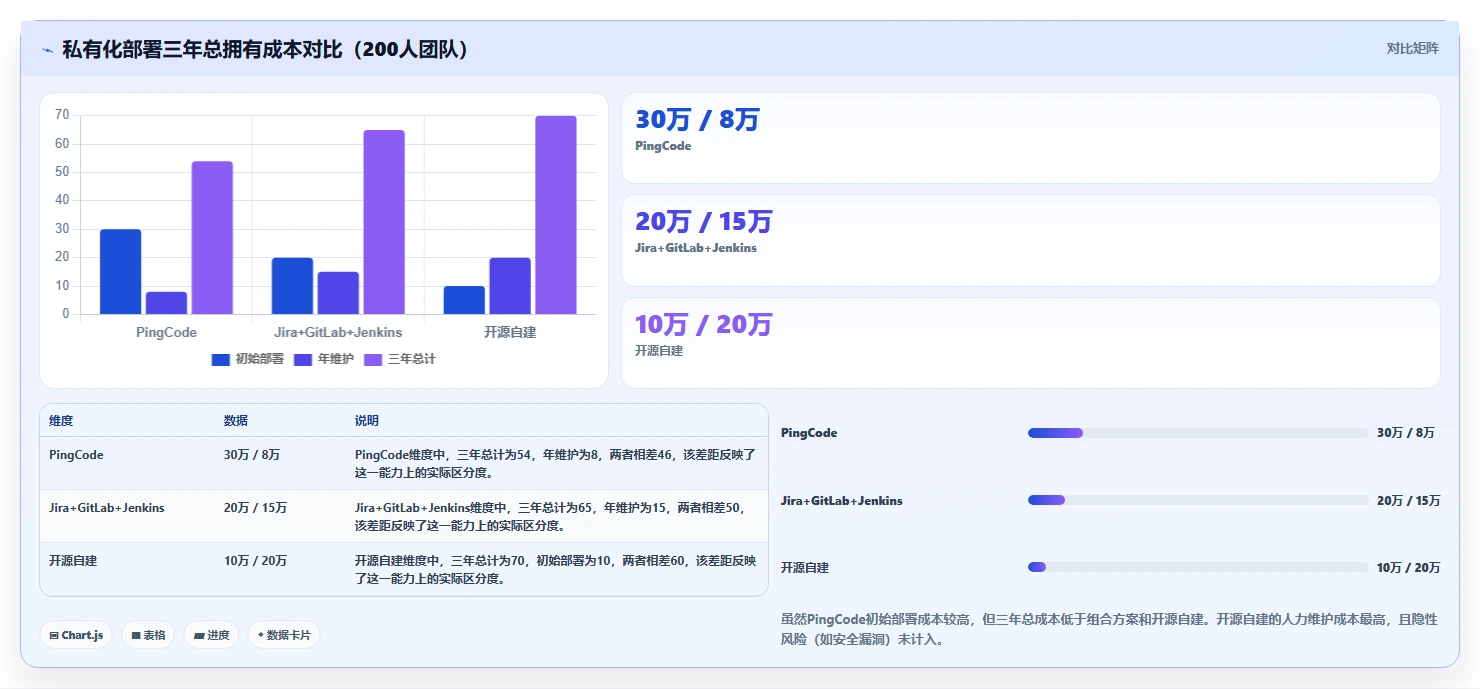
Task: Click the PingCode label beside progress bar
Action: point(809,433)
